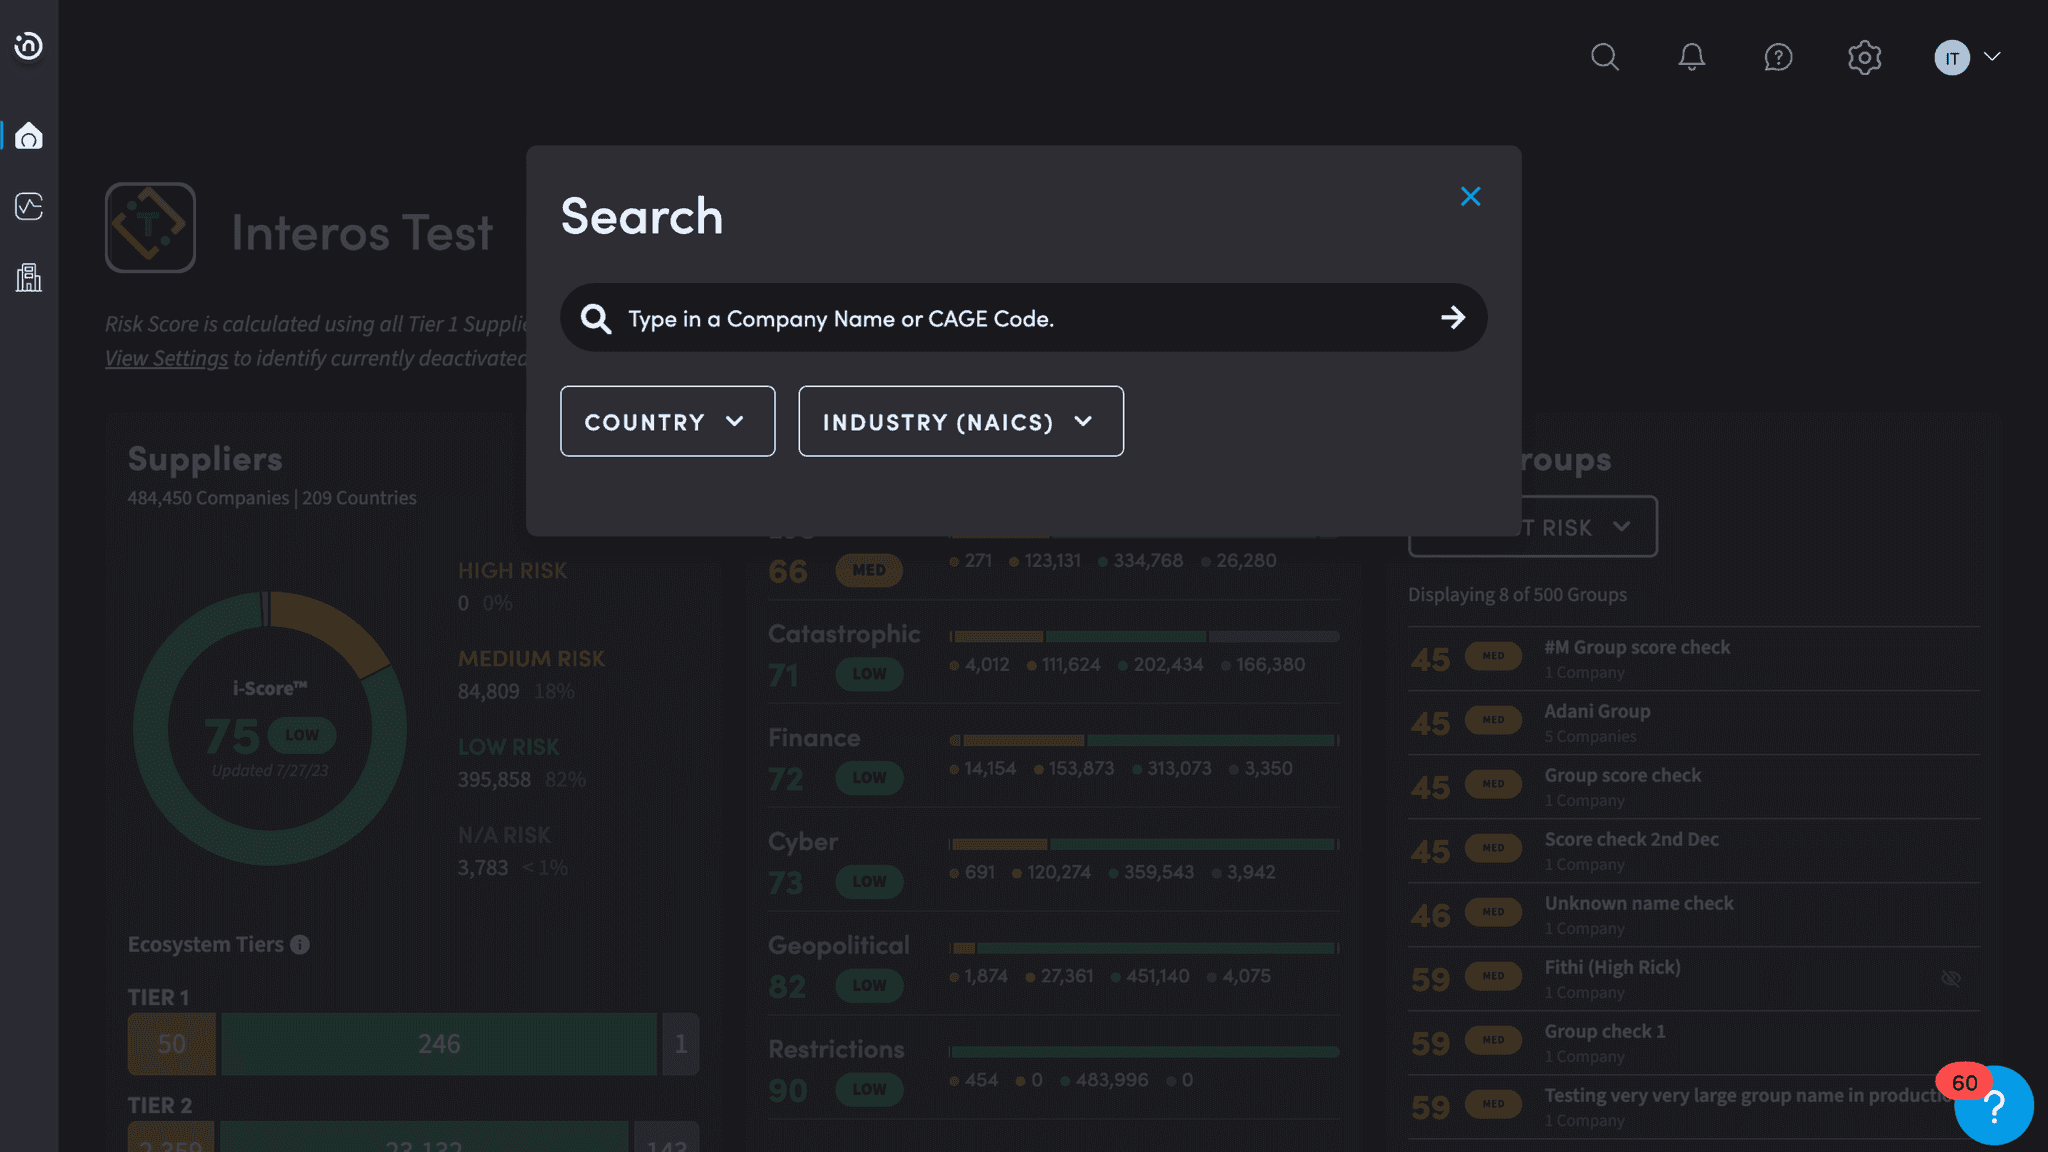Select the LOW RISK legend label
Image resolution: width=2048 pixels, height=1152 pixels.
tap(508, 746)
